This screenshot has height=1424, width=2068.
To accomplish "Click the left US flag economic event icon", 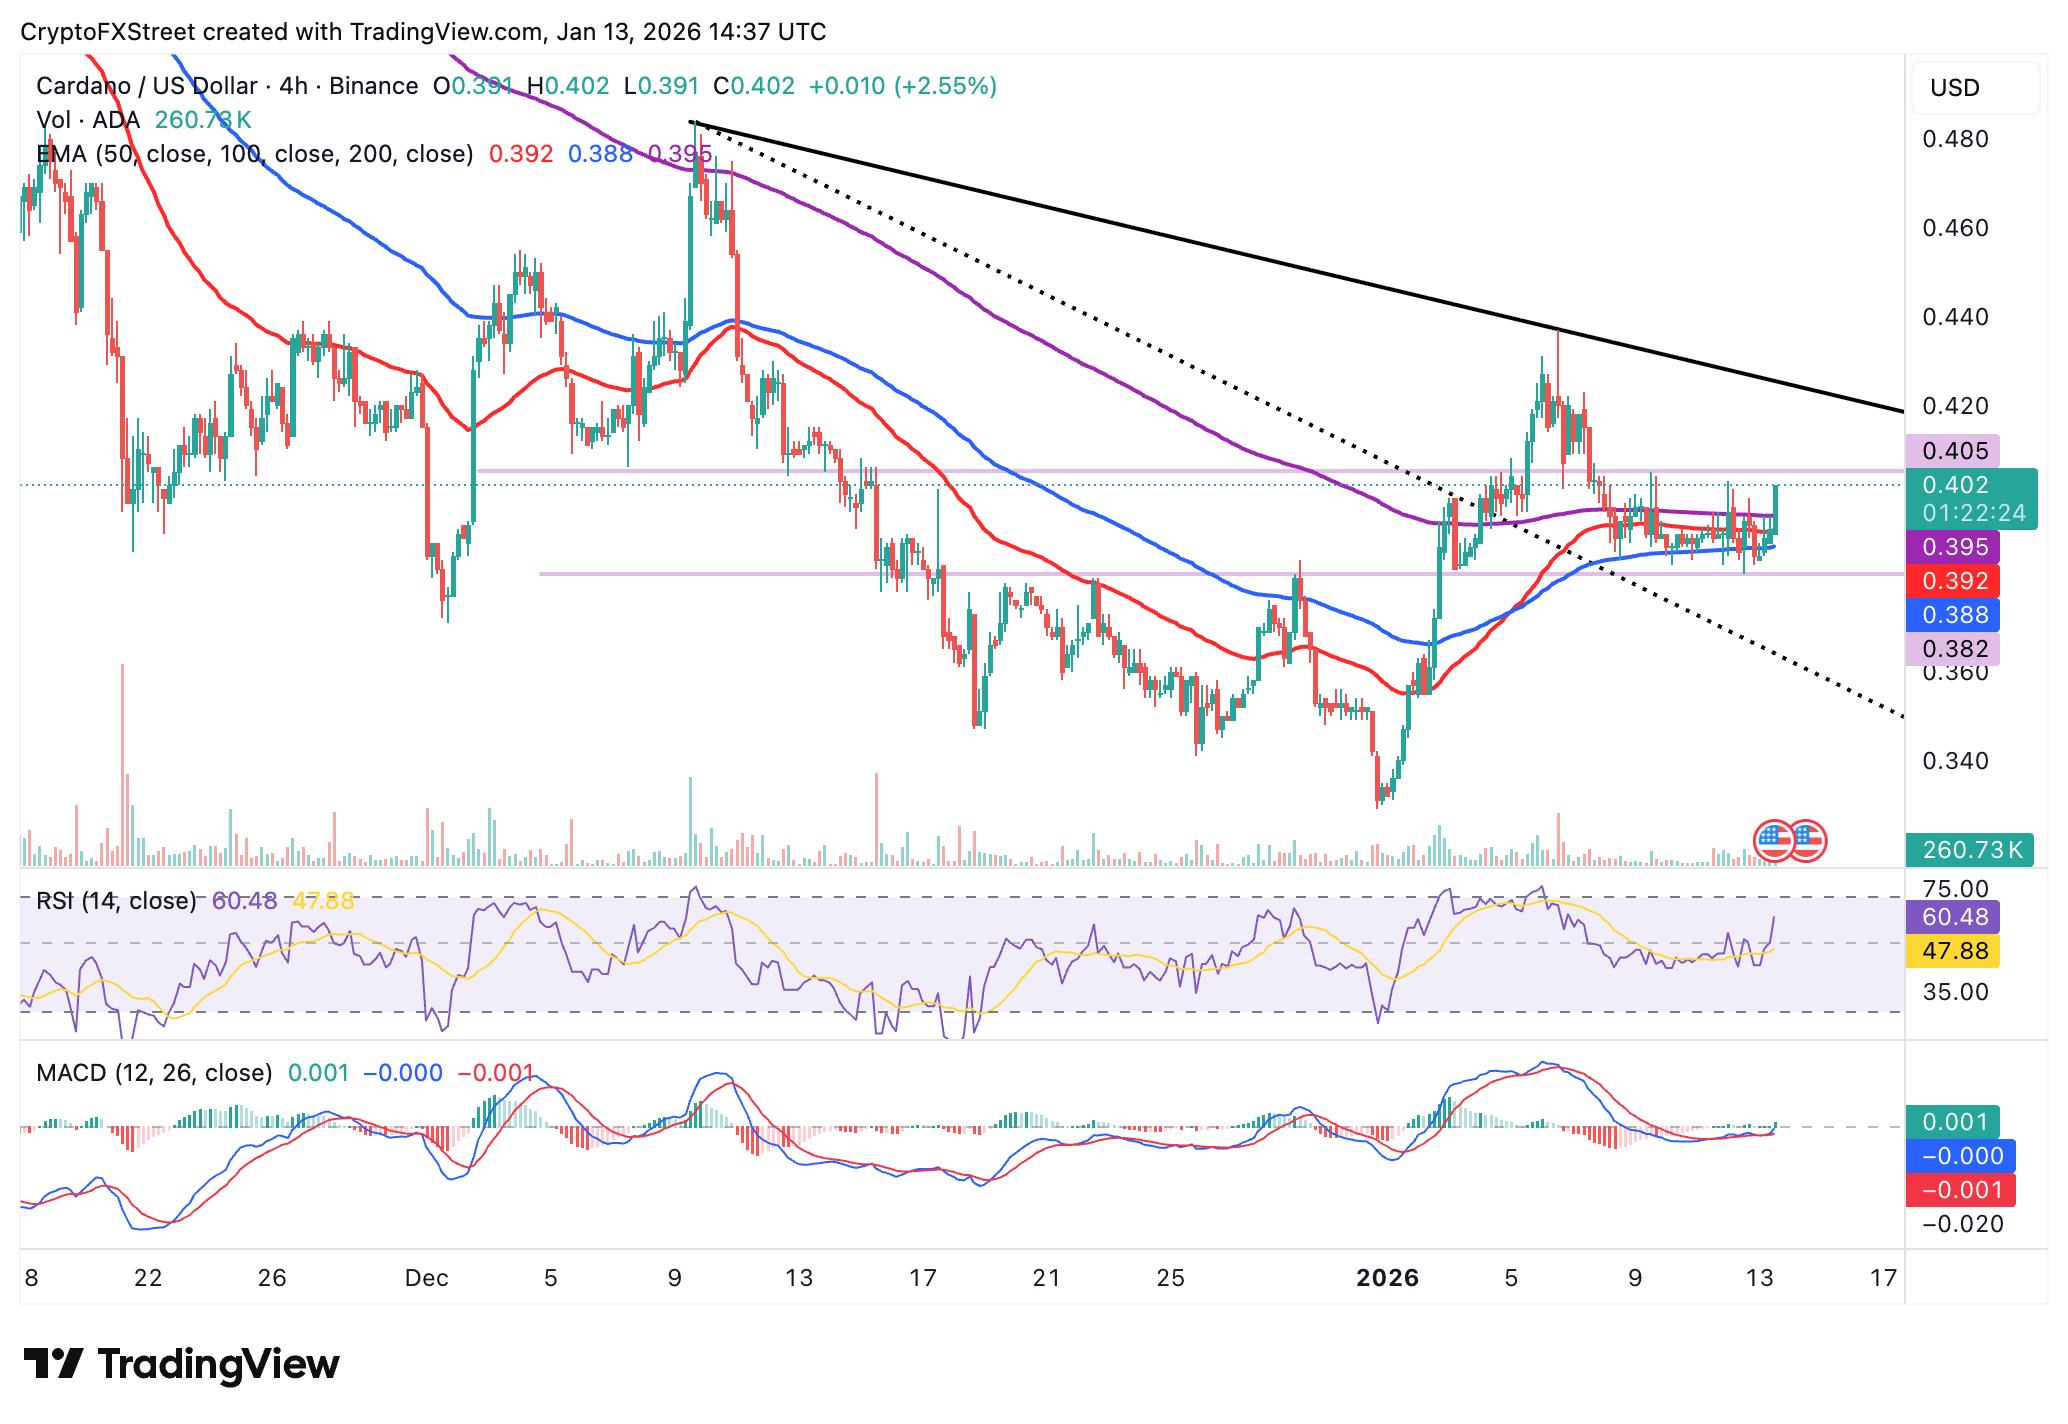I will tap(1773, 841).
